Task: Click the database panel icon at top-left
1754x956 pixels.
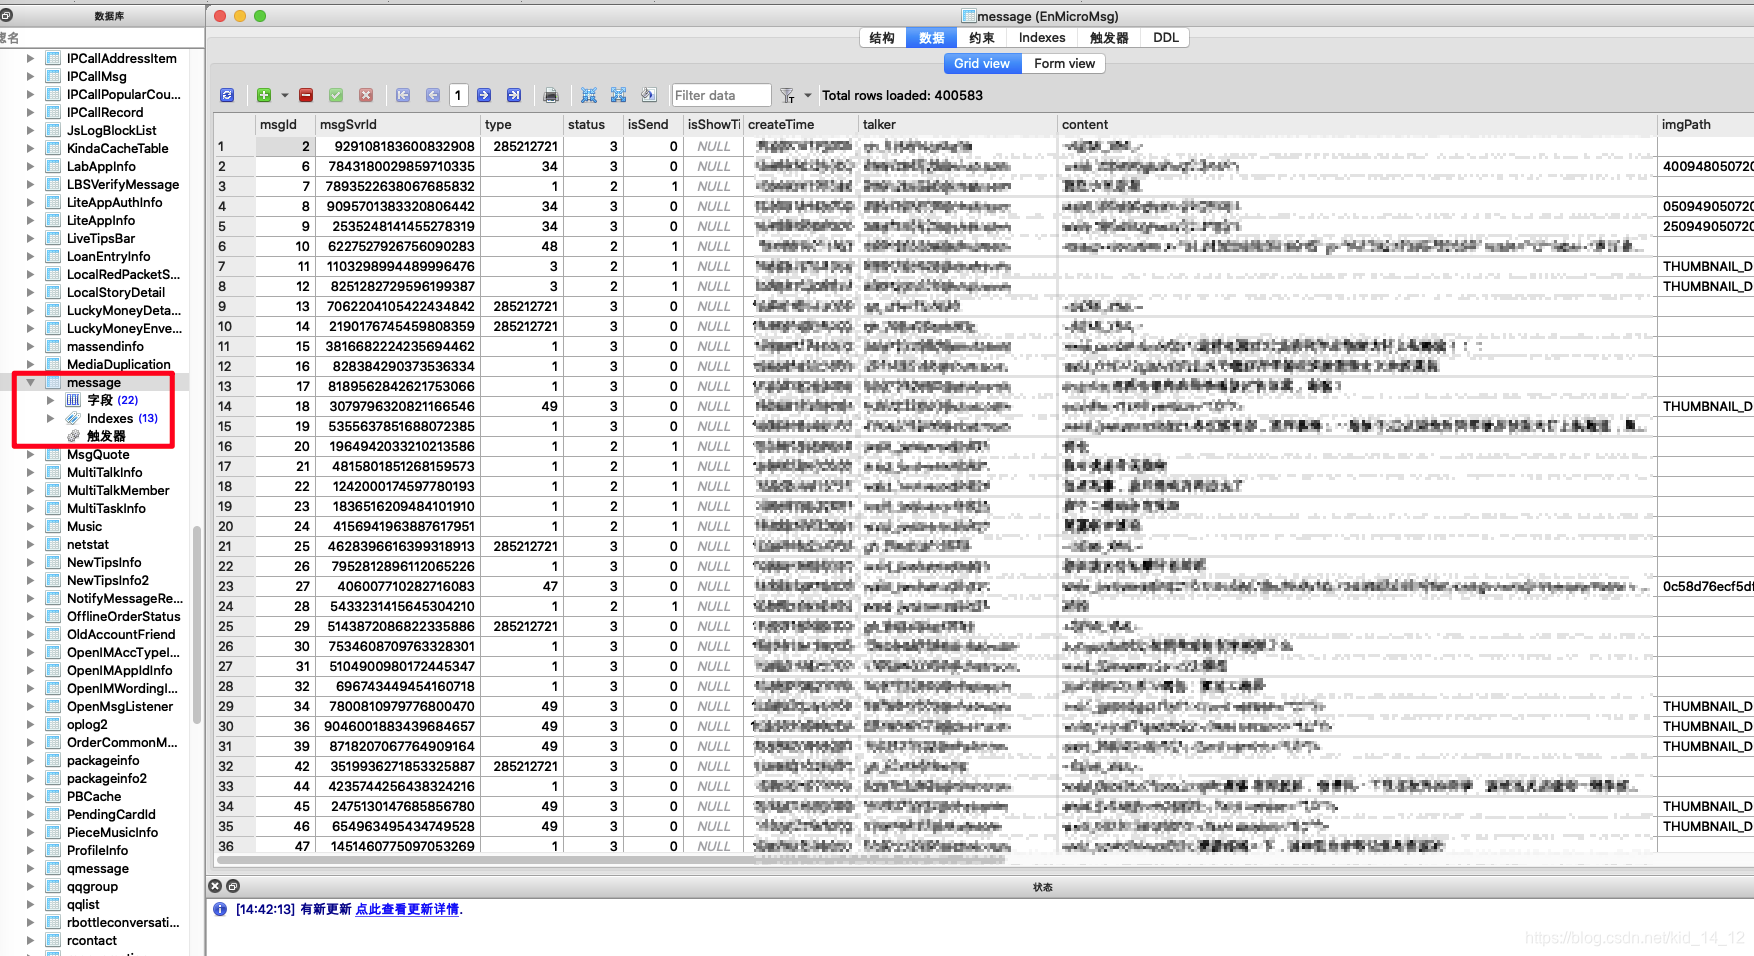Action: pos(6,15)
